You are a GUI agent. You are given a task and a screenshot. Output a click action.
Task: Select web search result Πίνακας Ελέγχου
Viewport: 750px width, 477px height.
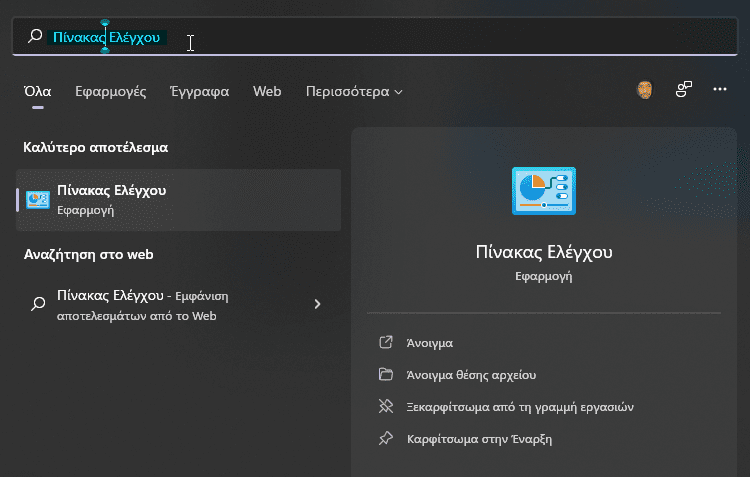pyautogui.click(x=178, y=305)
